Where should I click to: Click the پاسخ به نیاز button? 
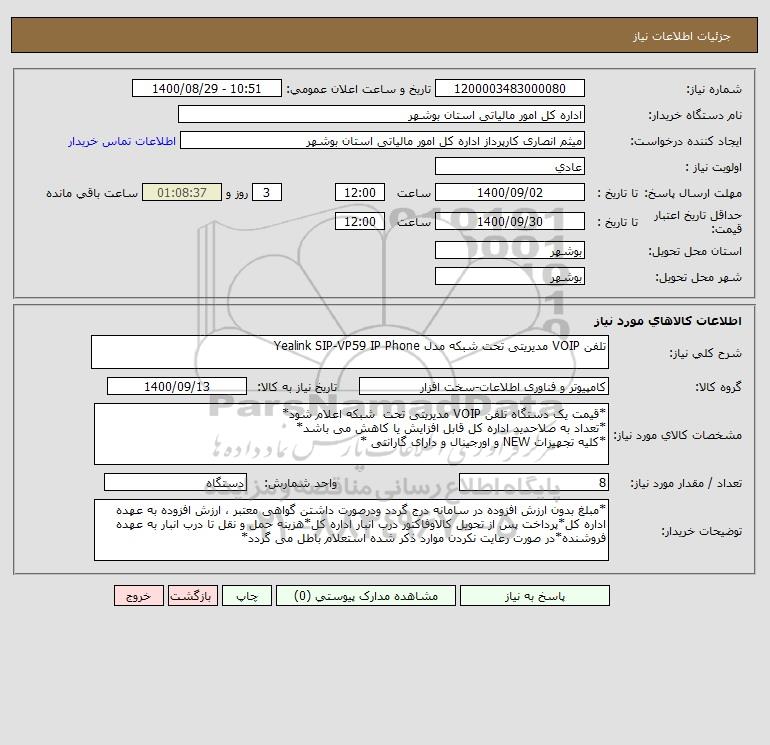pyautogui.click(x=534, y=596)
